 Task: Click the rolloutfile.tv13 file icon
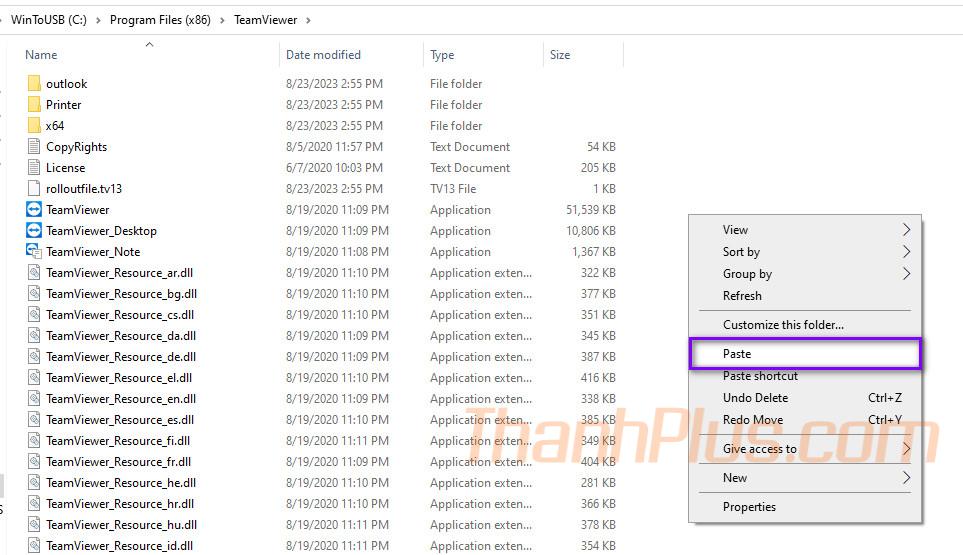[x=34, y=189]
